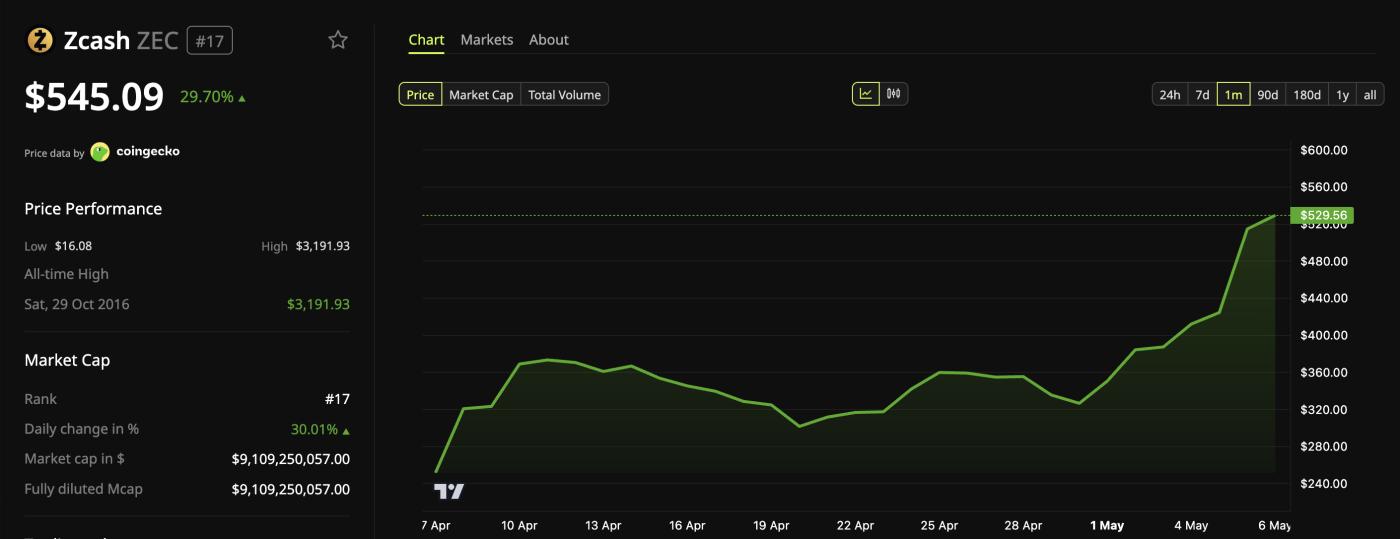Click the 29.70% price change indicator
The height and width of the screenshot is (539, 1400).
coord(213,97)
